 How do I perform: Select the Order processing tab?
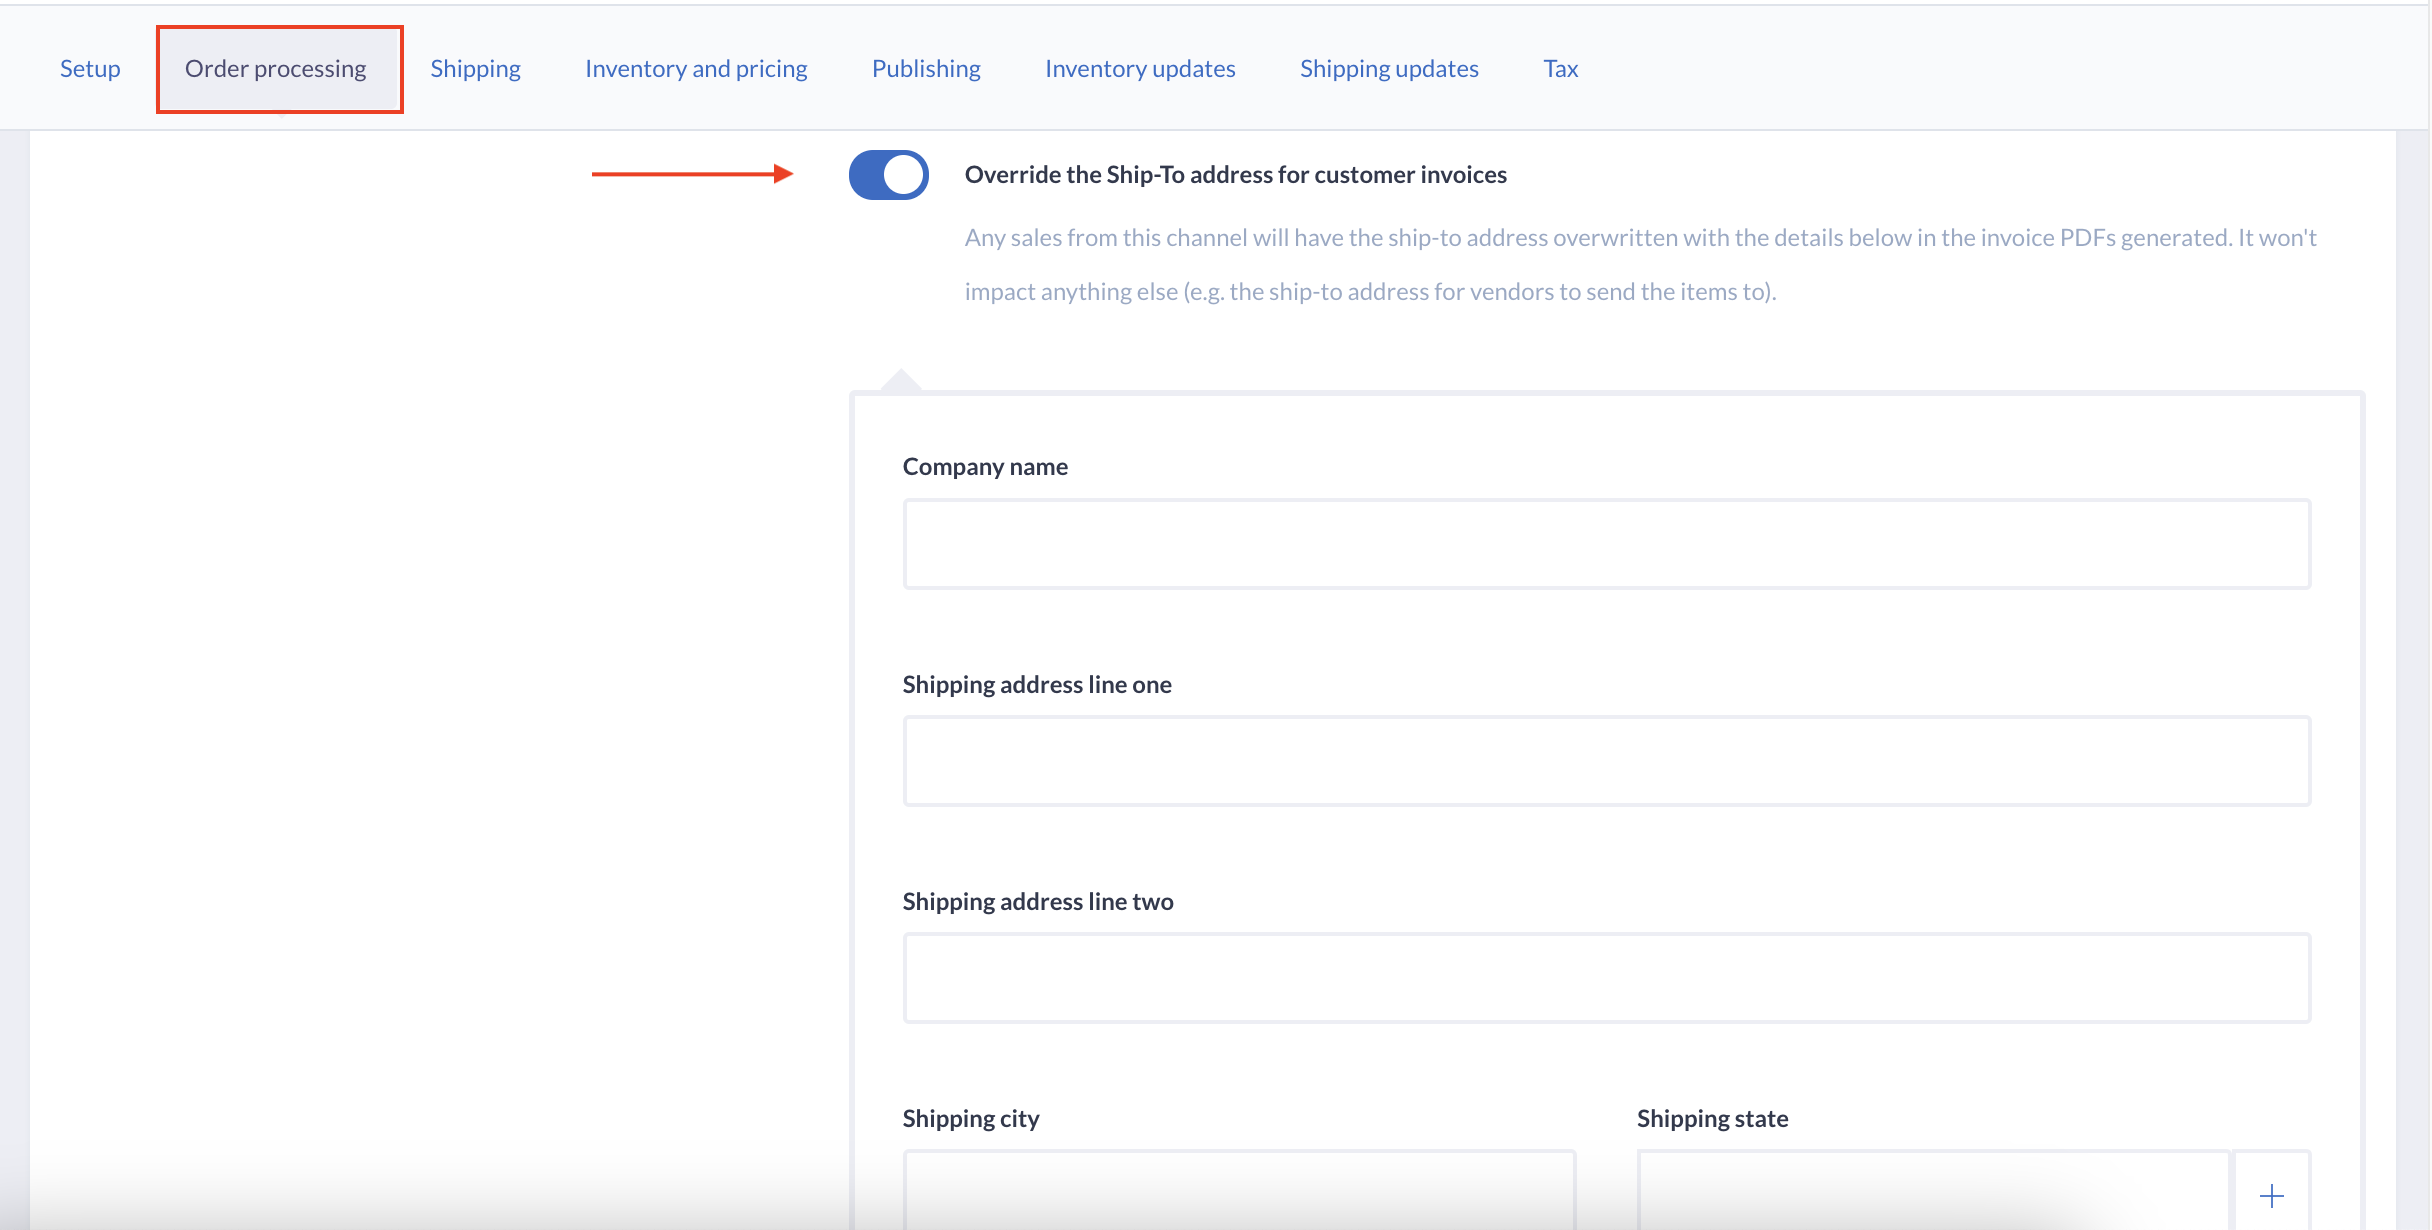(276, 68)
